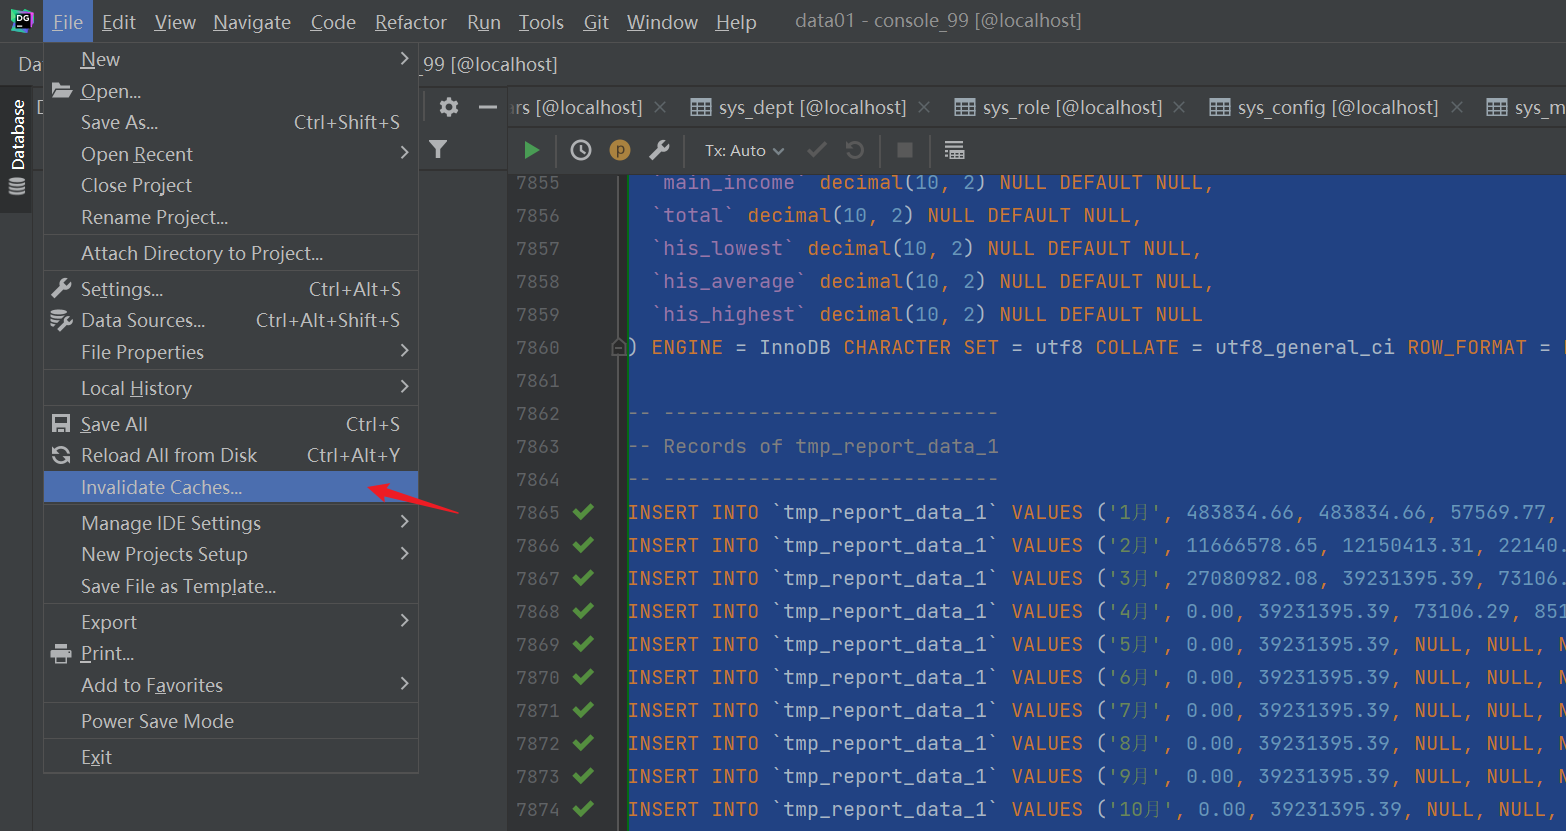The height and width of the screenshot is (831, 1566).
Task: Click the orange 'p' profiler icon
Action: [620, 150]
